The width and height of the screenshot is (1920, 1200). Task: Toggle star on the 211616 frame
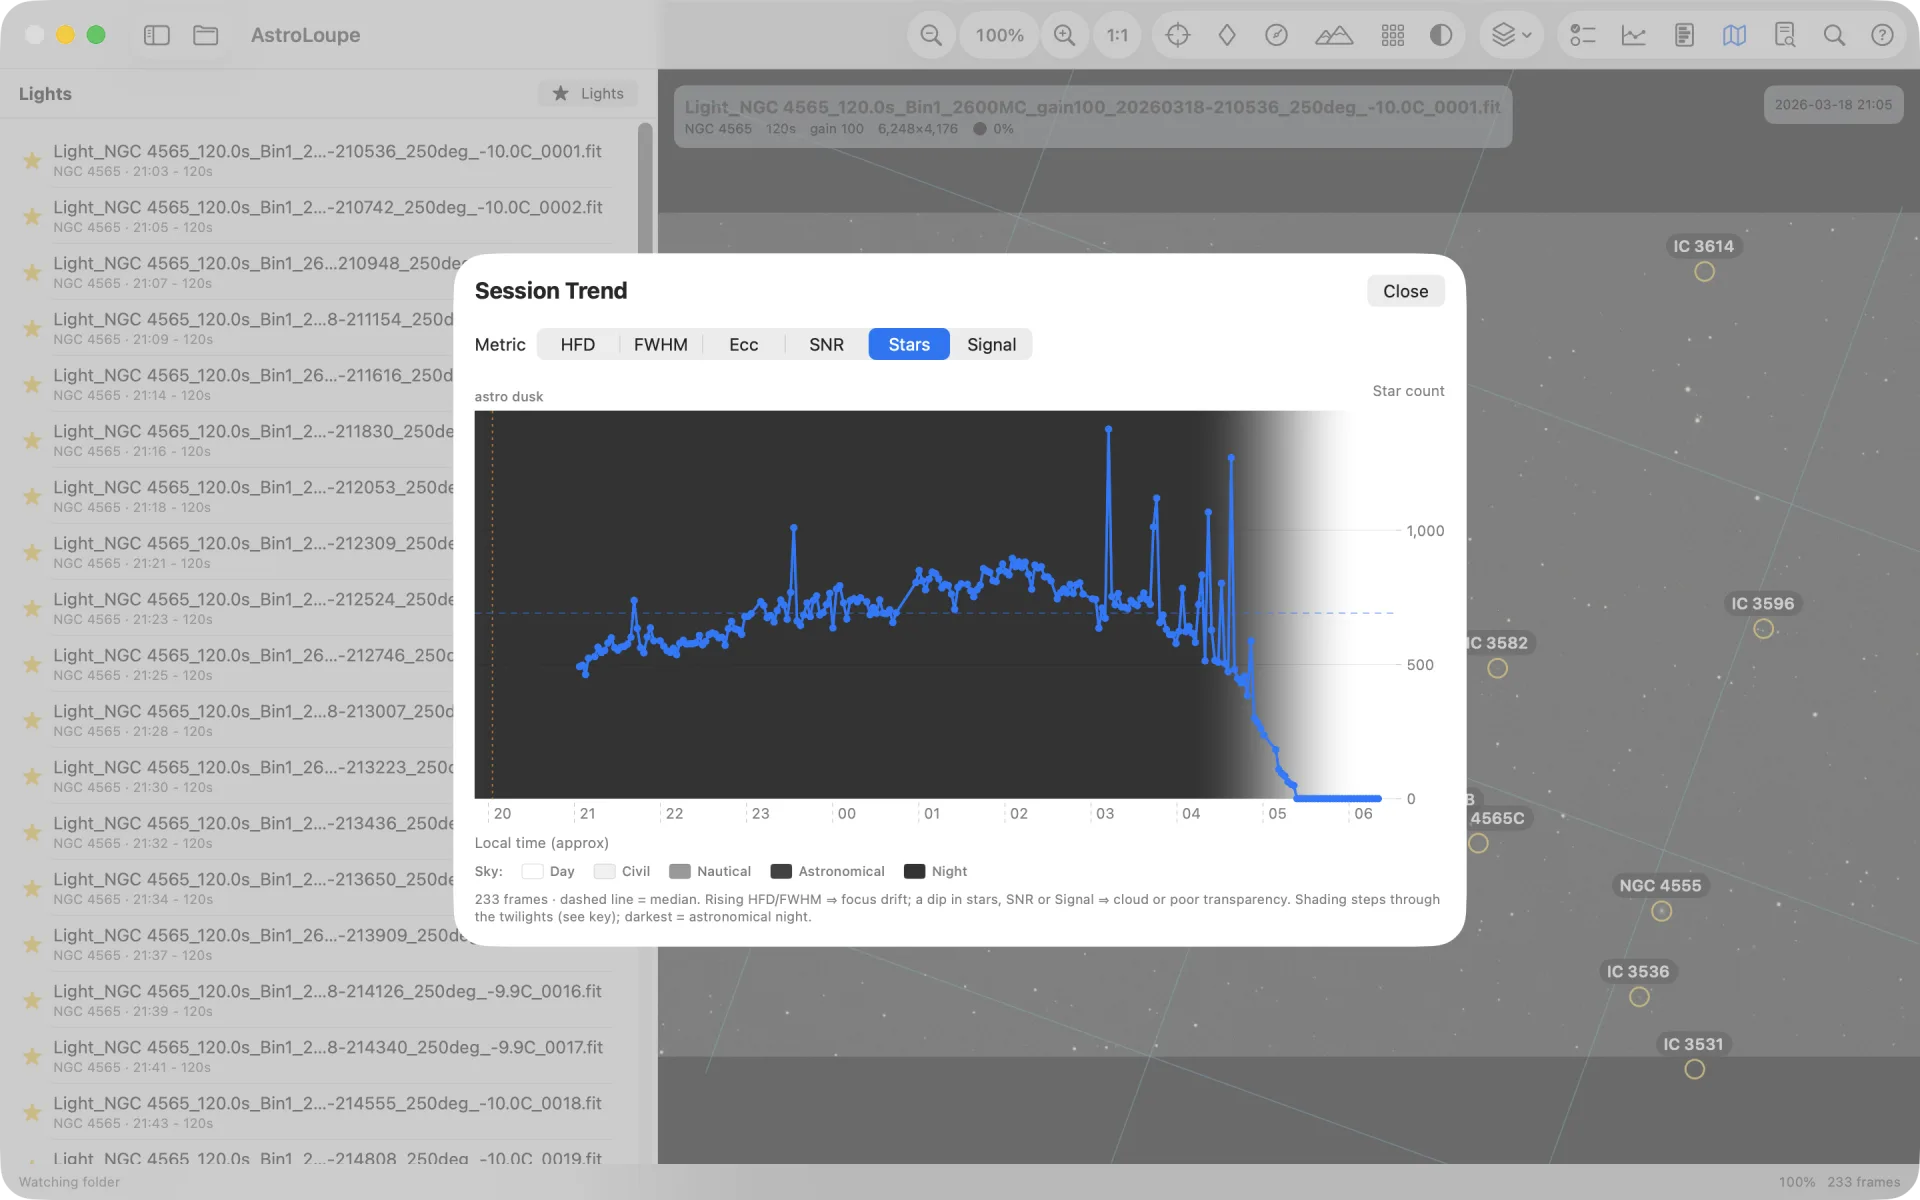[x=32, y=384]
